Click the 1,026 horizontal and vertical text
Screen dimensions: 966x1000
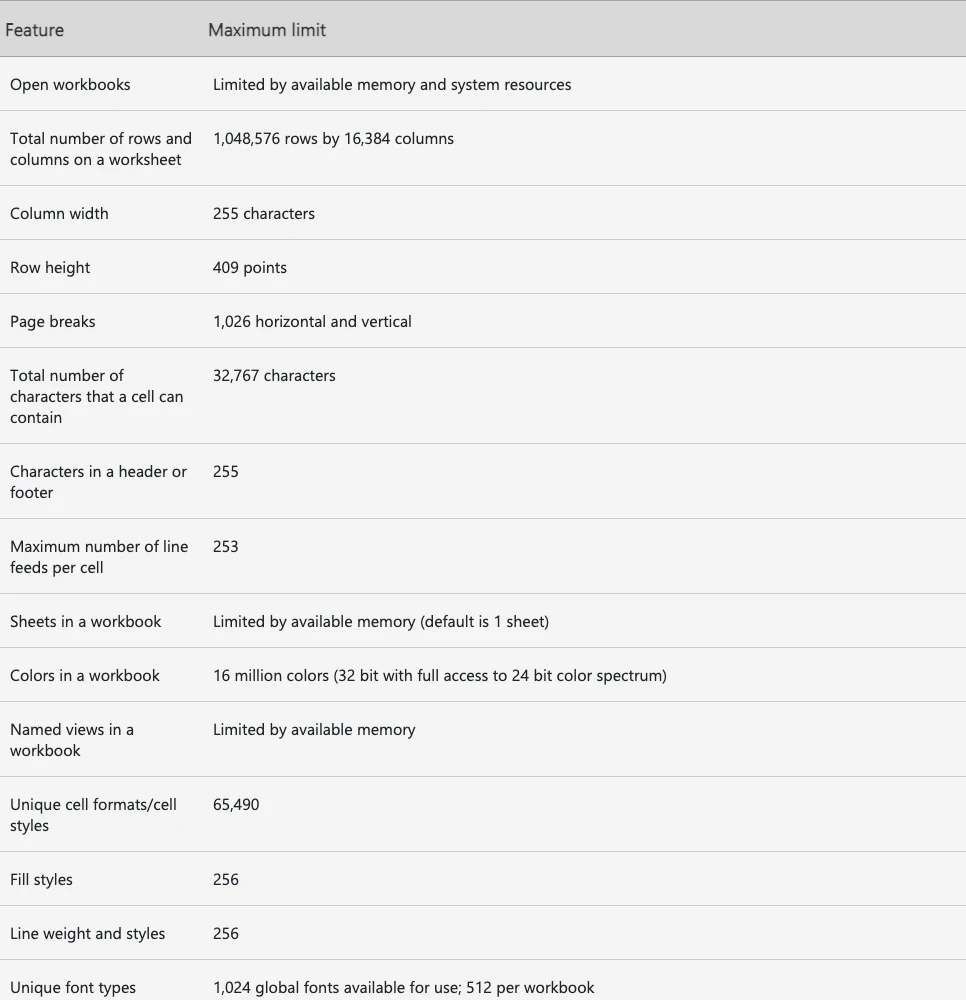click(312, 321)
